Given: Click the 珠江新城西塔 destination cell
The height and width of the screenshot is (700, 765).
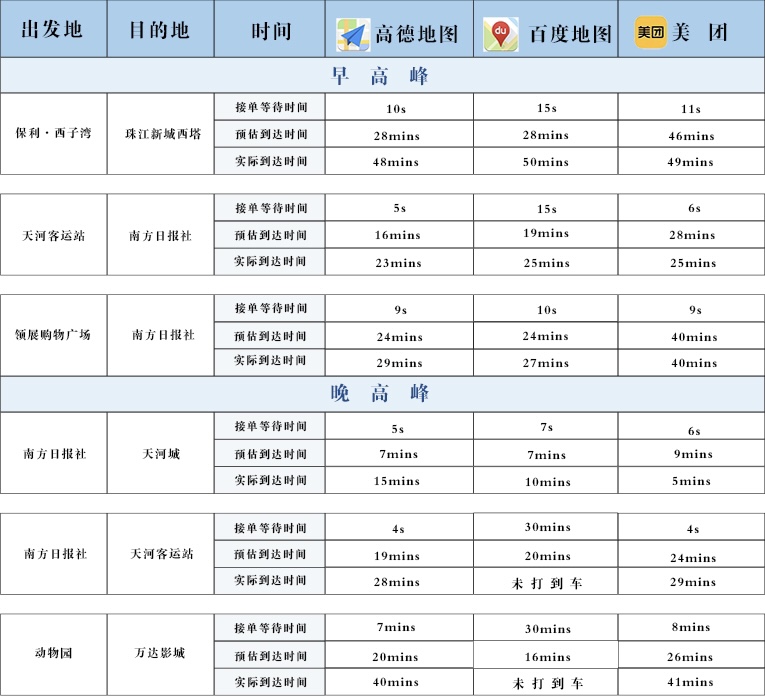Looking at the screenshot, I should tap(160, 134).
